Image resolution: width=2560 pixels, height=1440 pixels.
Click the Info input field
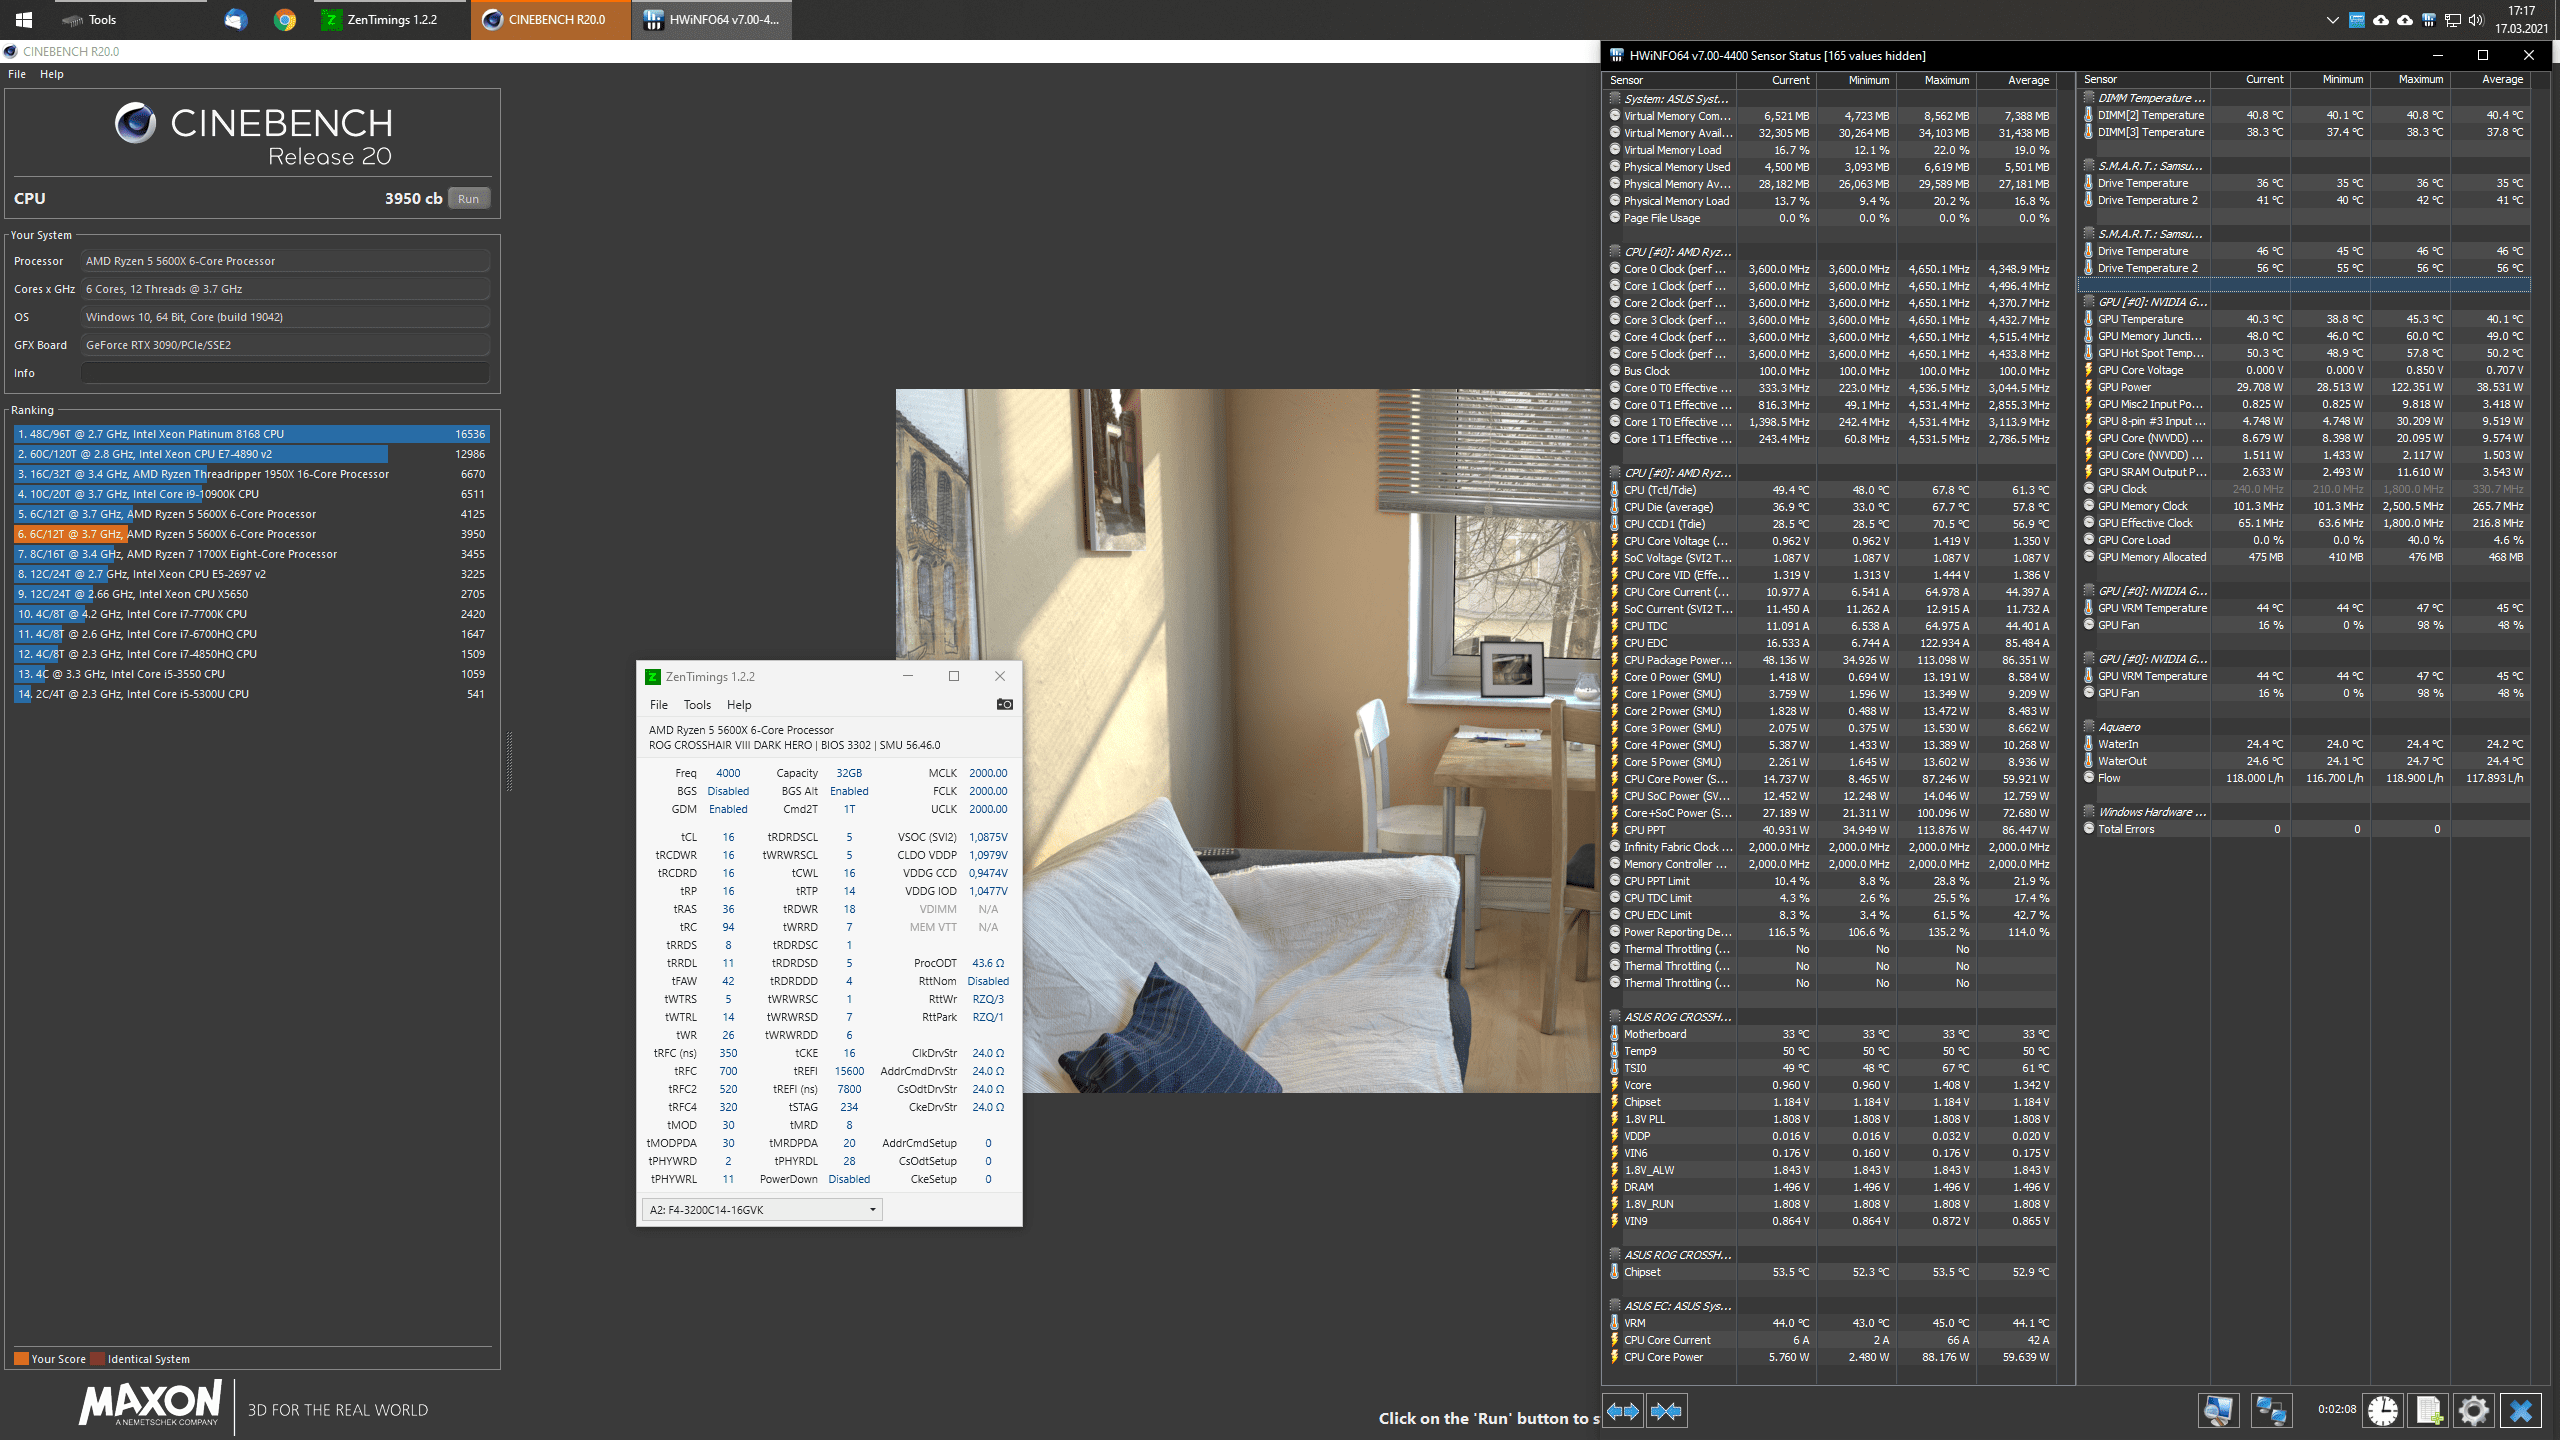(285, 373)
